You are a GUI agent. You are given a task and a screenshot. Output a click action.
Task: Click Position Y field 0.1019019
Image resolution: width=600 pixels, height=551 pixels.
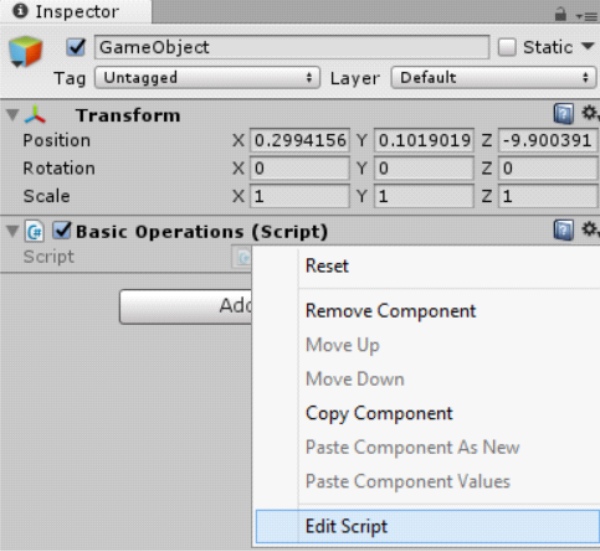424,140
